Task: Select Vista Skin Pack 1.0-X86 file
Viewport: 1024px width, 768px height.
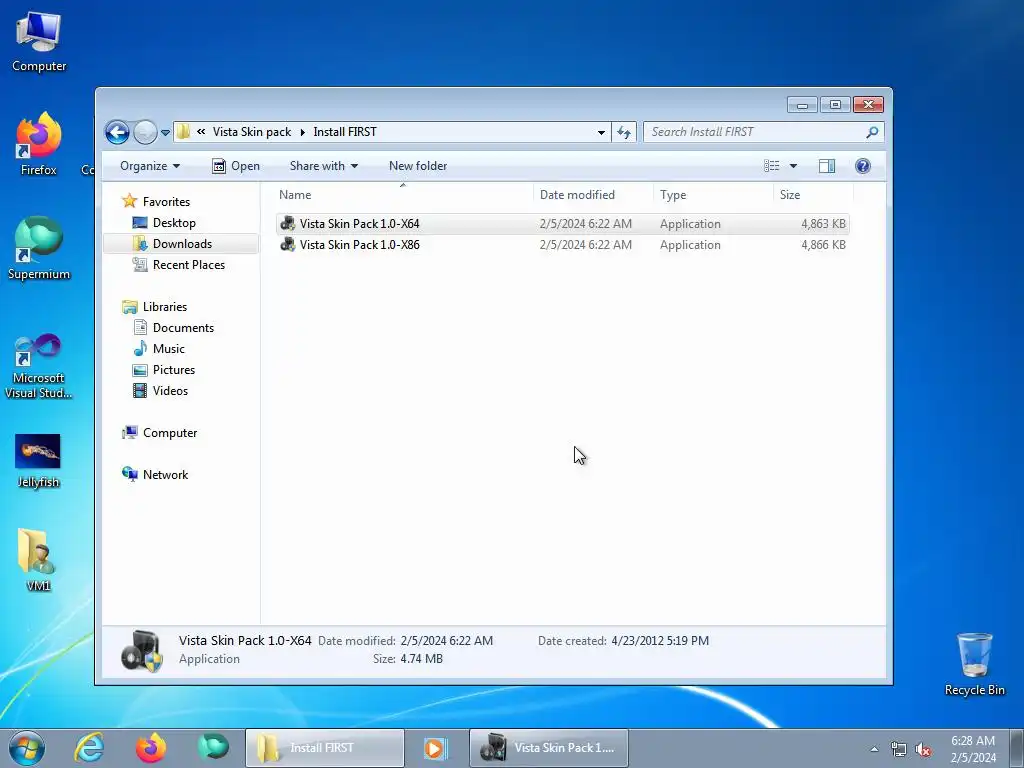Action: (x=562, y=245)
